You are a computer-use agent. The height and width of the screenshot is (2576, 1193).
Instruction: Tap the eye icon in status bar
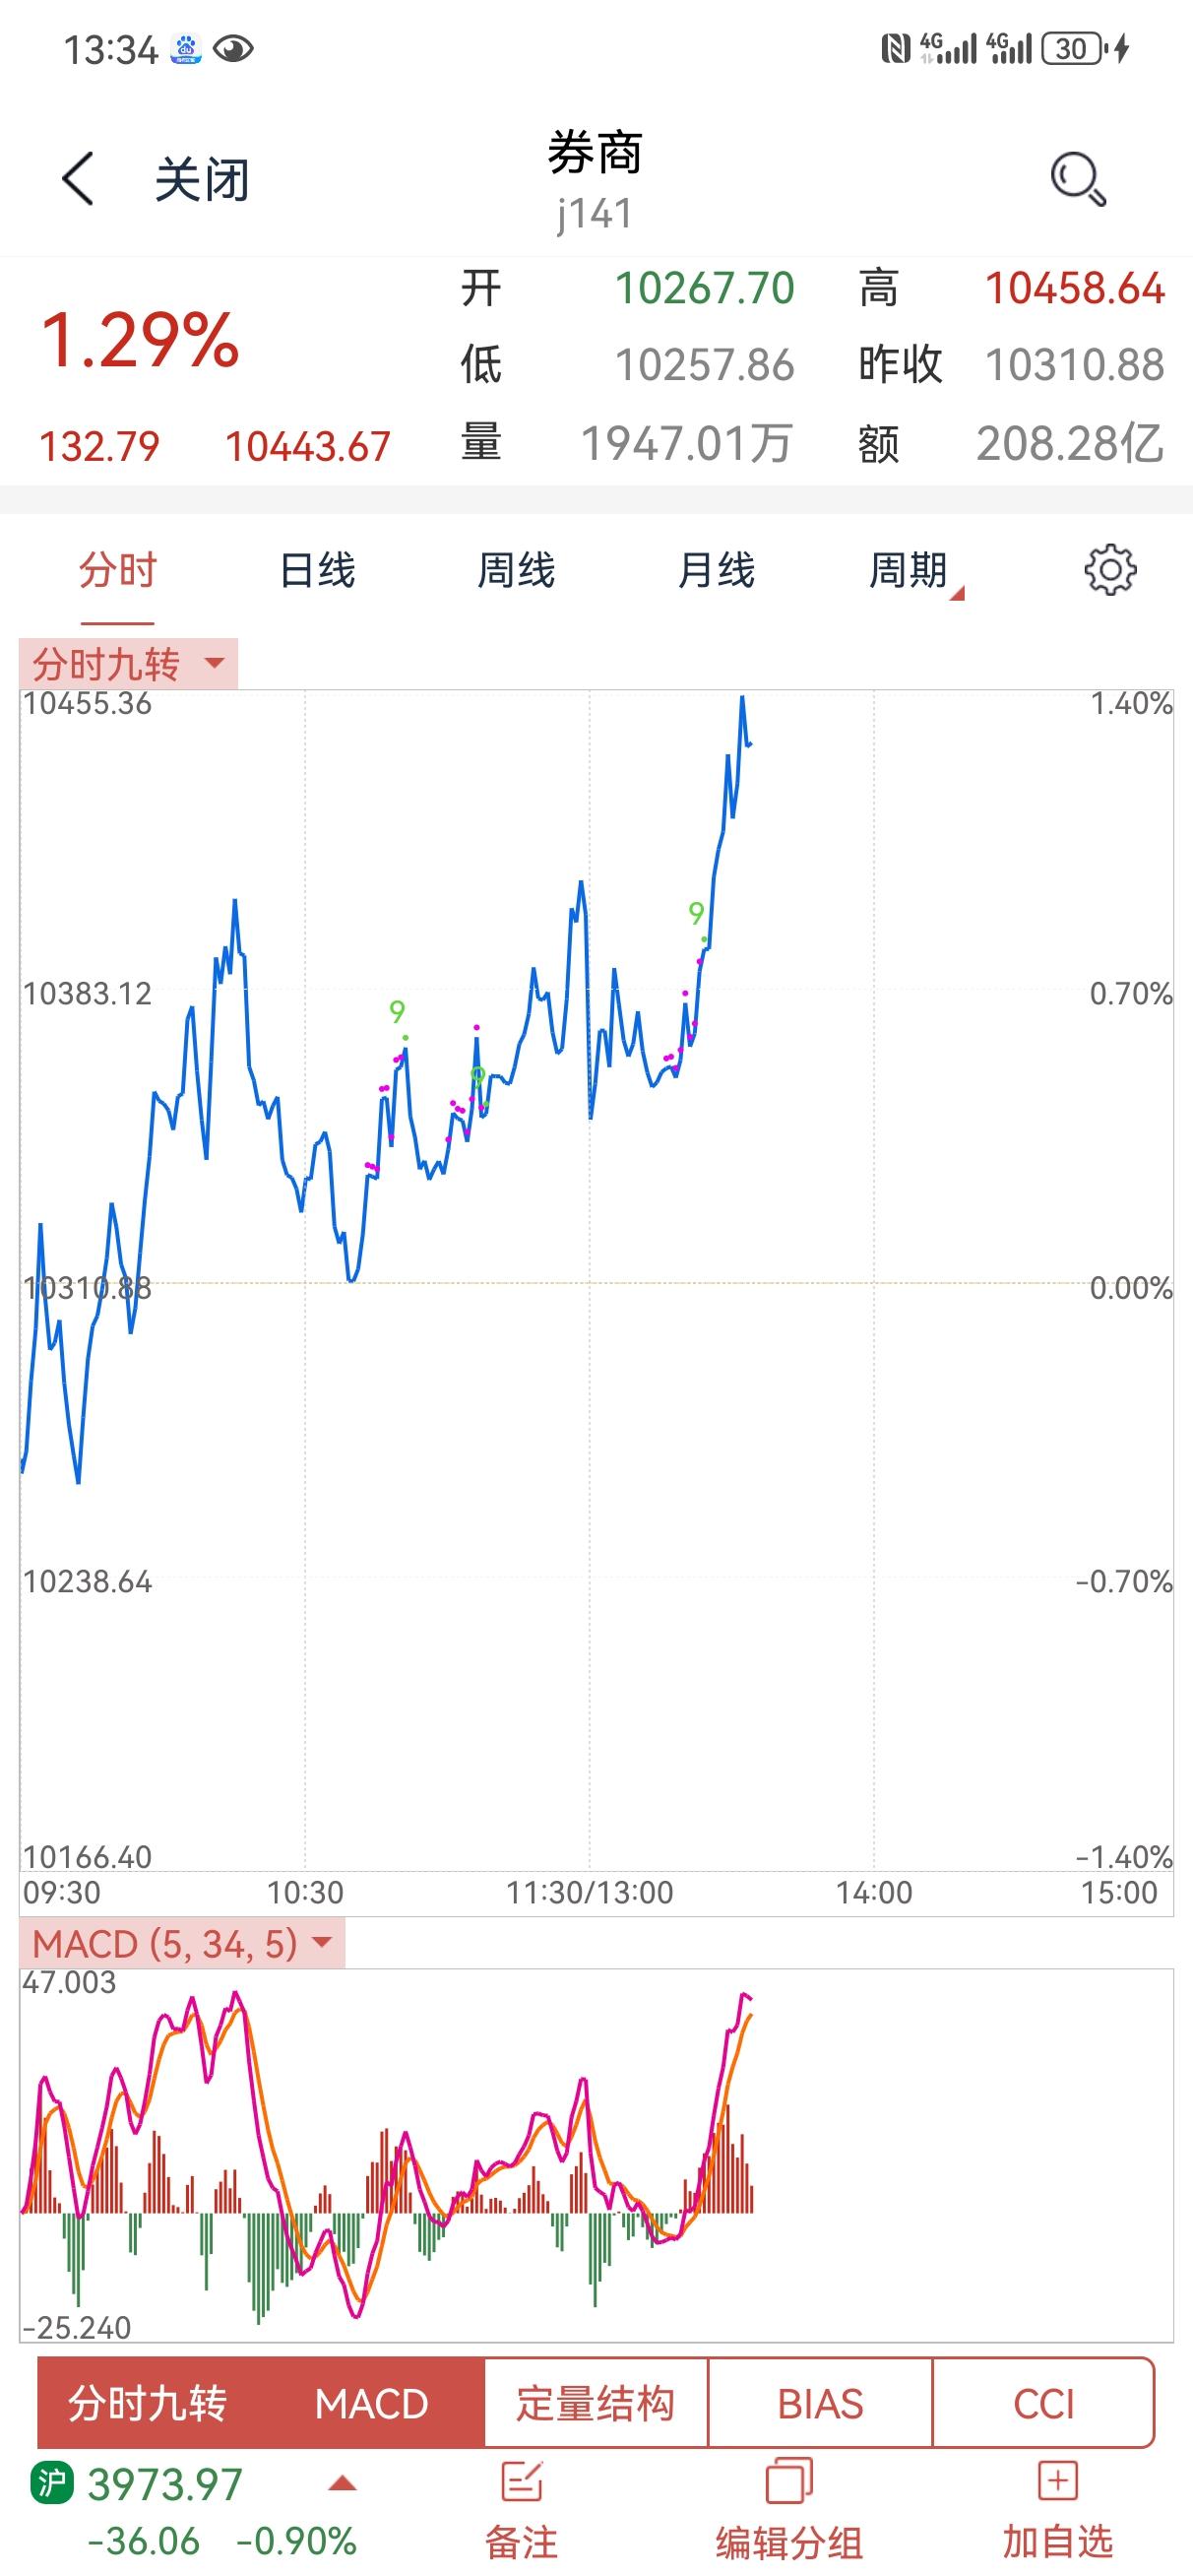coord(233,48)
